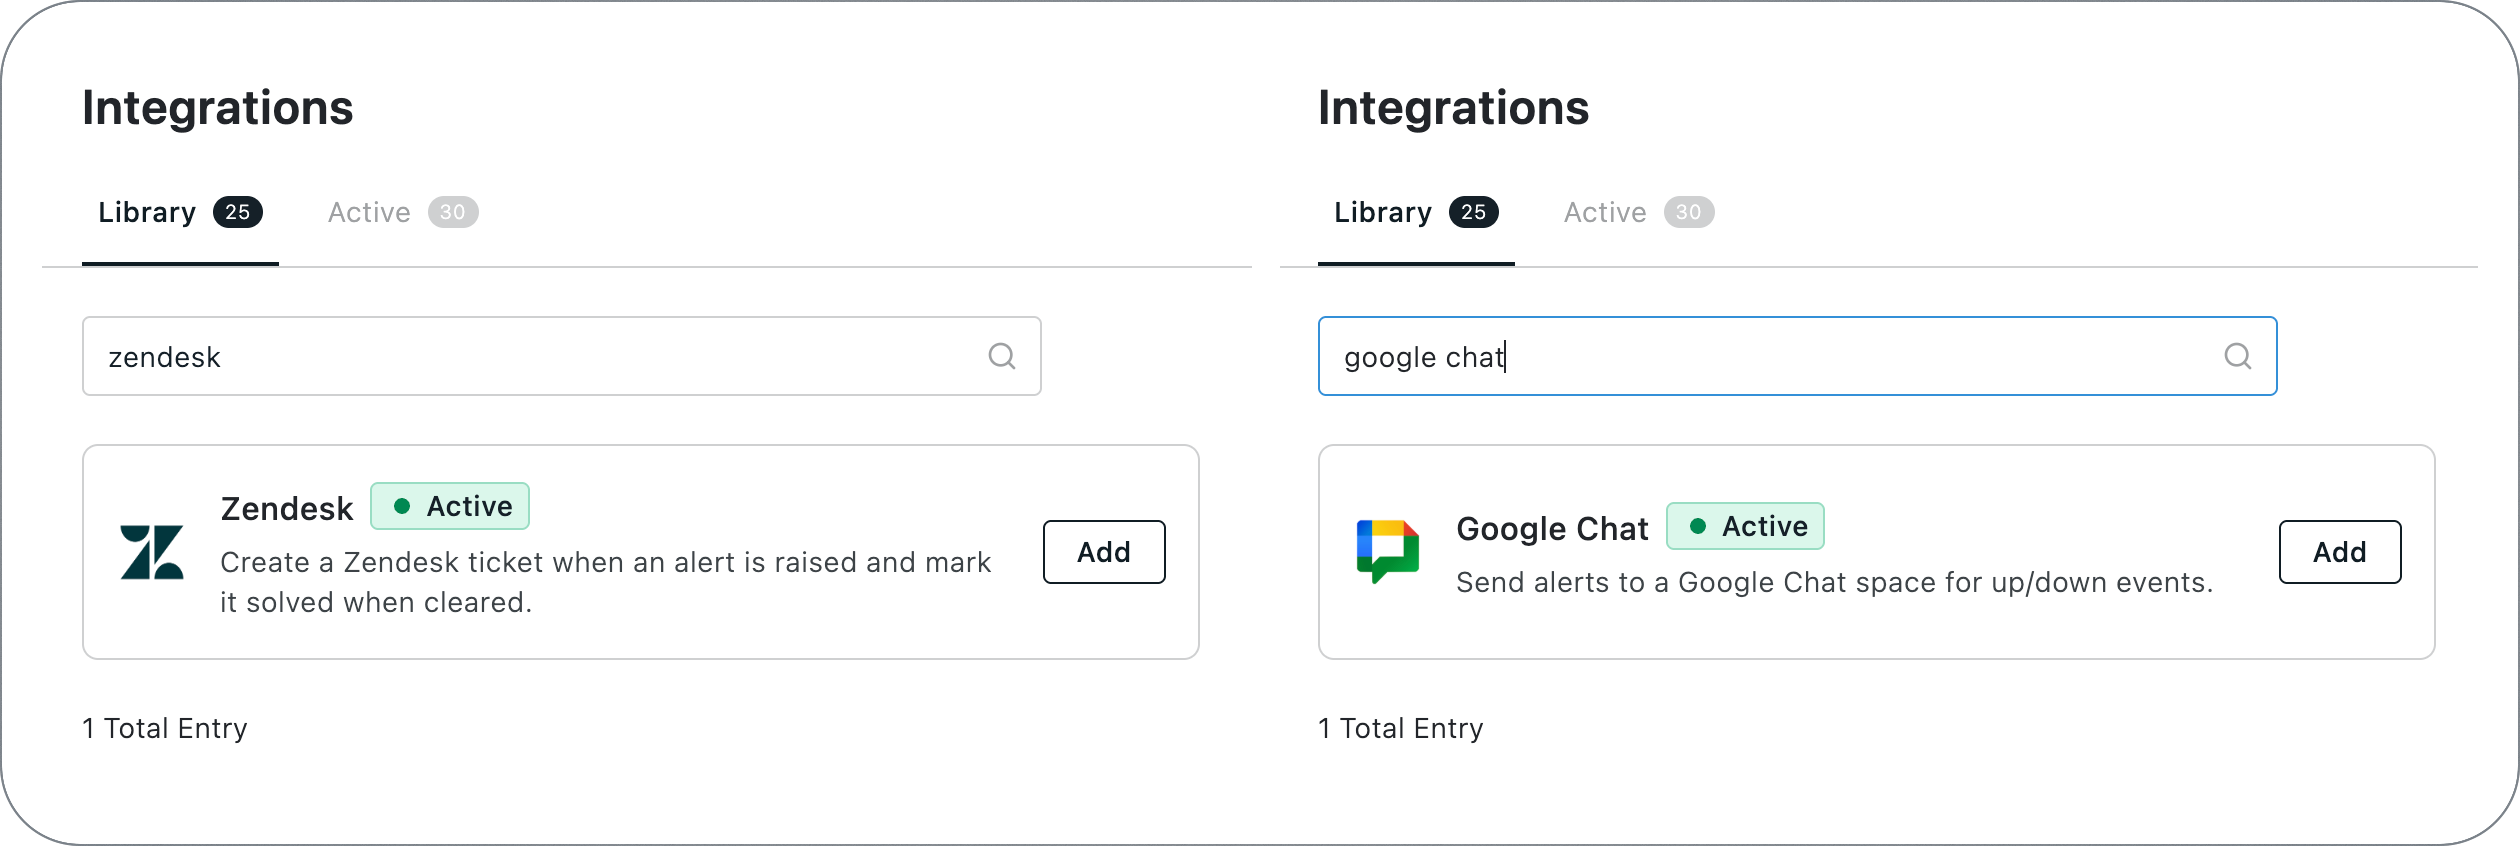2520x846 pixels.
Task: Click the Google Chat logo icon
Action: point(1388,551)
